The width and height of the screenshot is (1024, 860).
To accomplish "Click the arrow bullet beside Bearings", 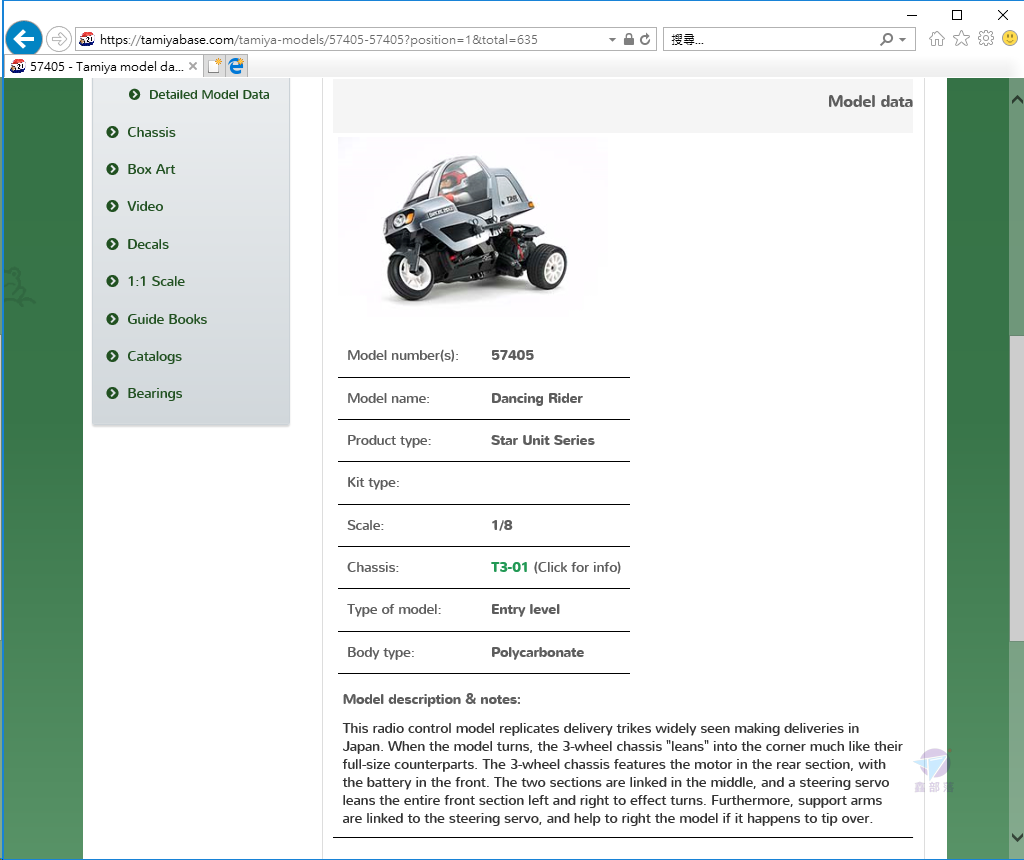I will 113,393.
